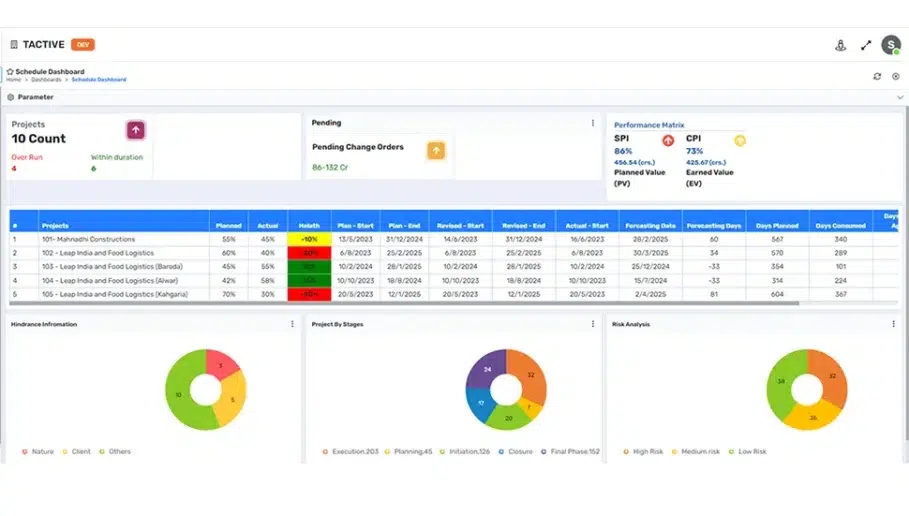
Task: Click forecasting date 28/2/2025 cell
Action: (x=650, y=239)
